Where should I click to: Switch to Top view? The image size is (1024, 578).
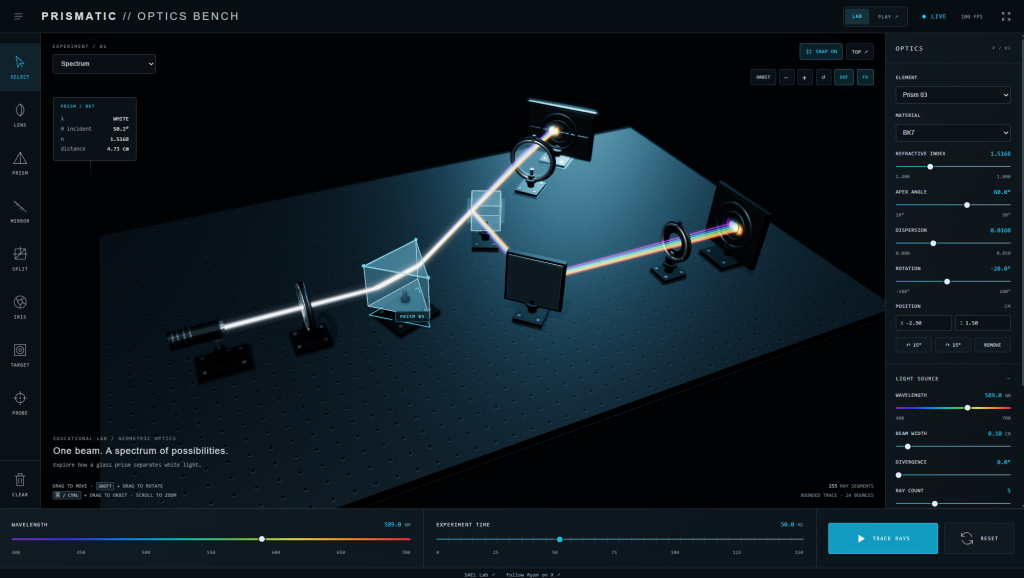pyautogui.click(x=860, y=52)
